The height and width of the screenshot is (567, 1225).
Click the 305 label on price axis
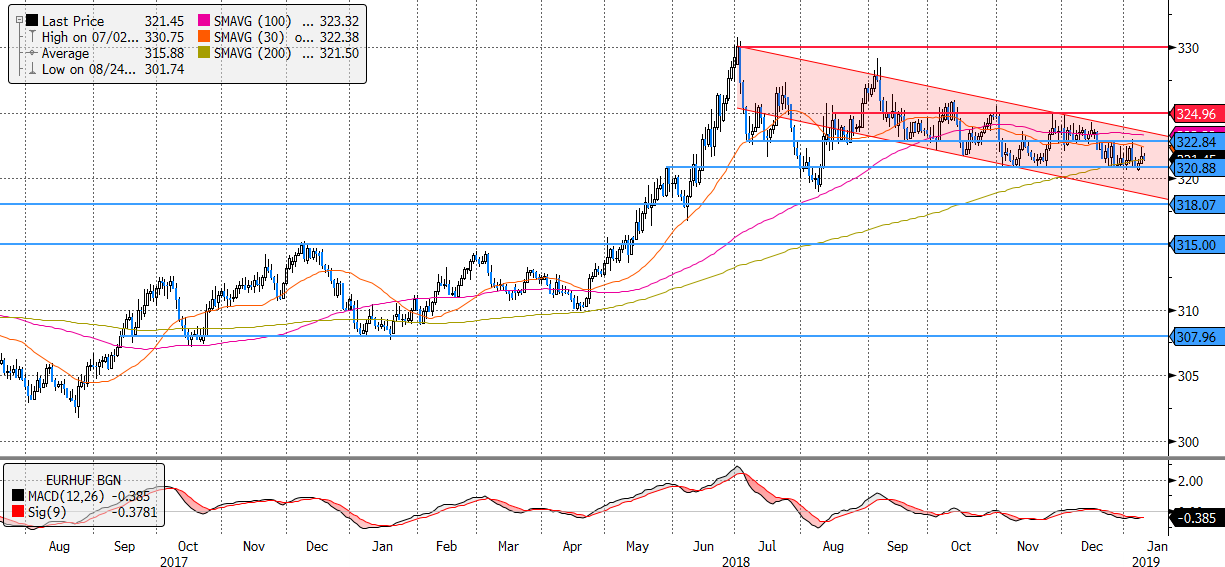pyautogui.click(x=1188, y=376)
